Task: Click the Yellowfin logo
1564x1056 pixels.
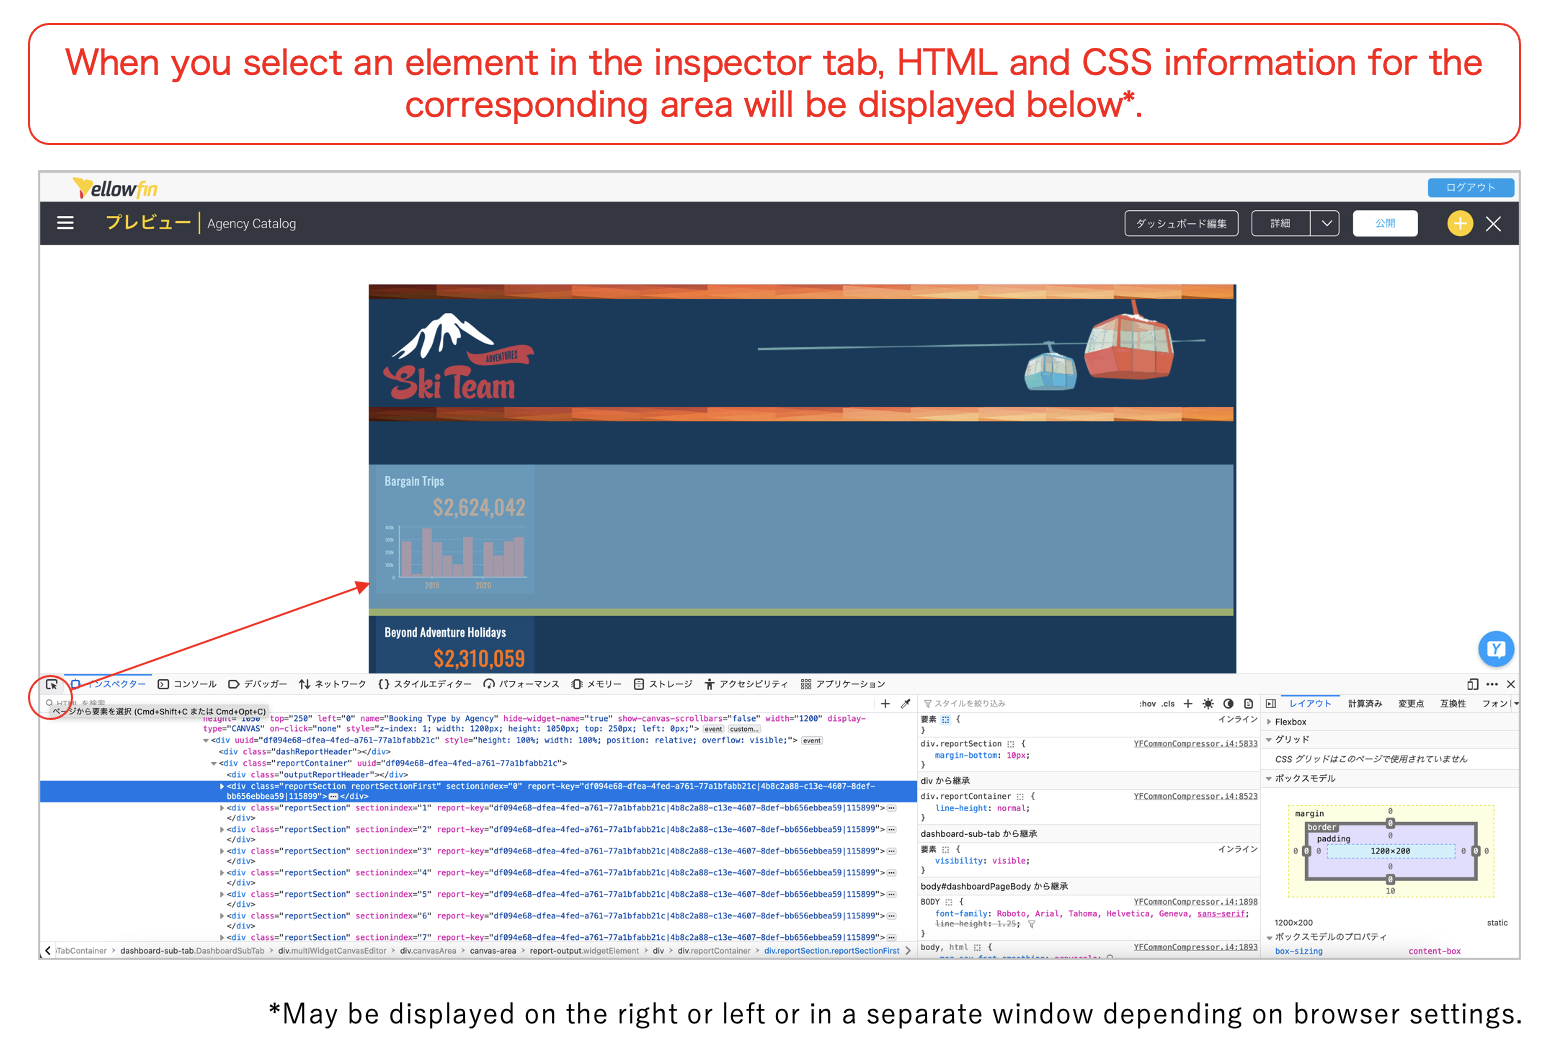Action: pyautogui.click(x=115, y=188)
